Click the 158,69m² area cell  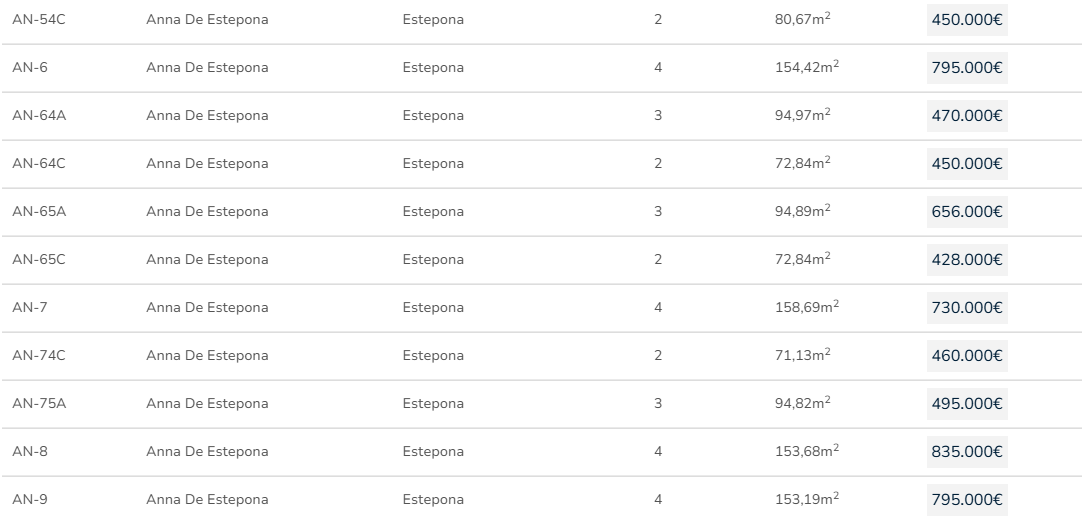coord(806,307)
